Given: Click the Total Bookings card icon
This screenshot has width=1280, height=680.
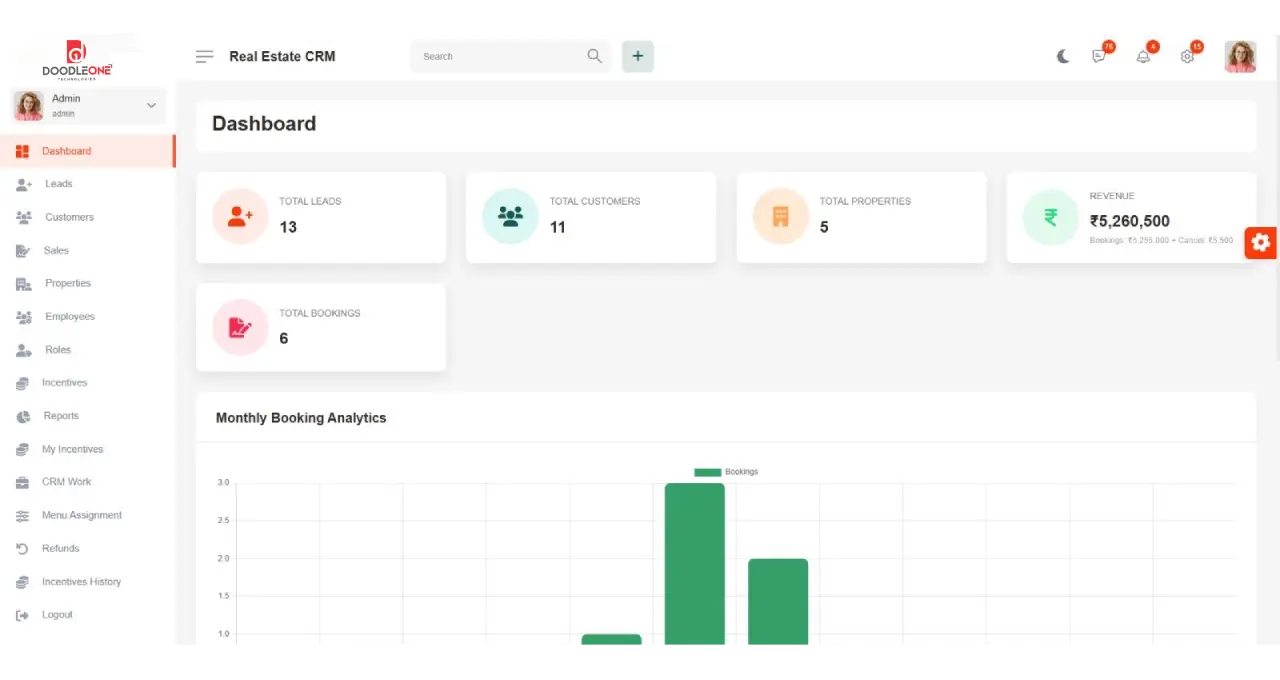Looking at the screenshot, I should pos(240,327).
